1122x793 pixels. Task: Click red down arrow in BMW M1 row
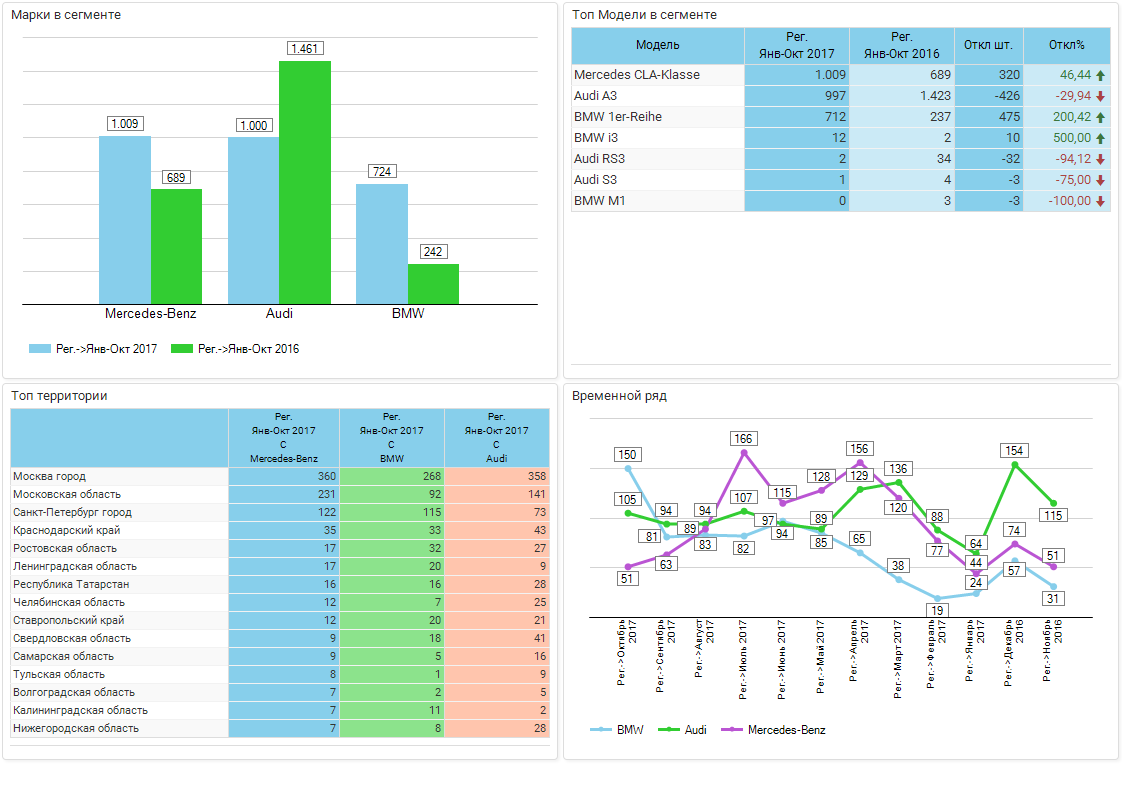(x=1100, y=201)
